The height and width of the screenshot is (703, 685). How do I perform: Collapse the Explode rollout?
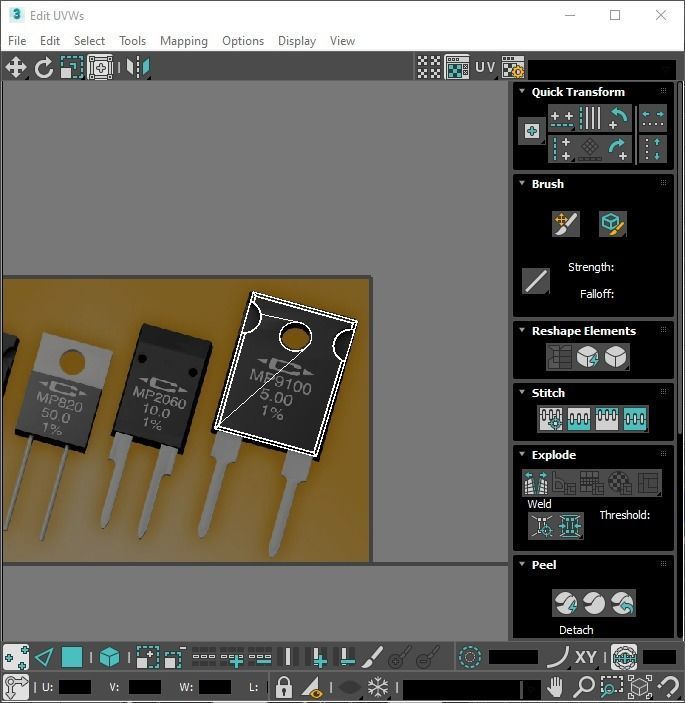coord(522,454)
